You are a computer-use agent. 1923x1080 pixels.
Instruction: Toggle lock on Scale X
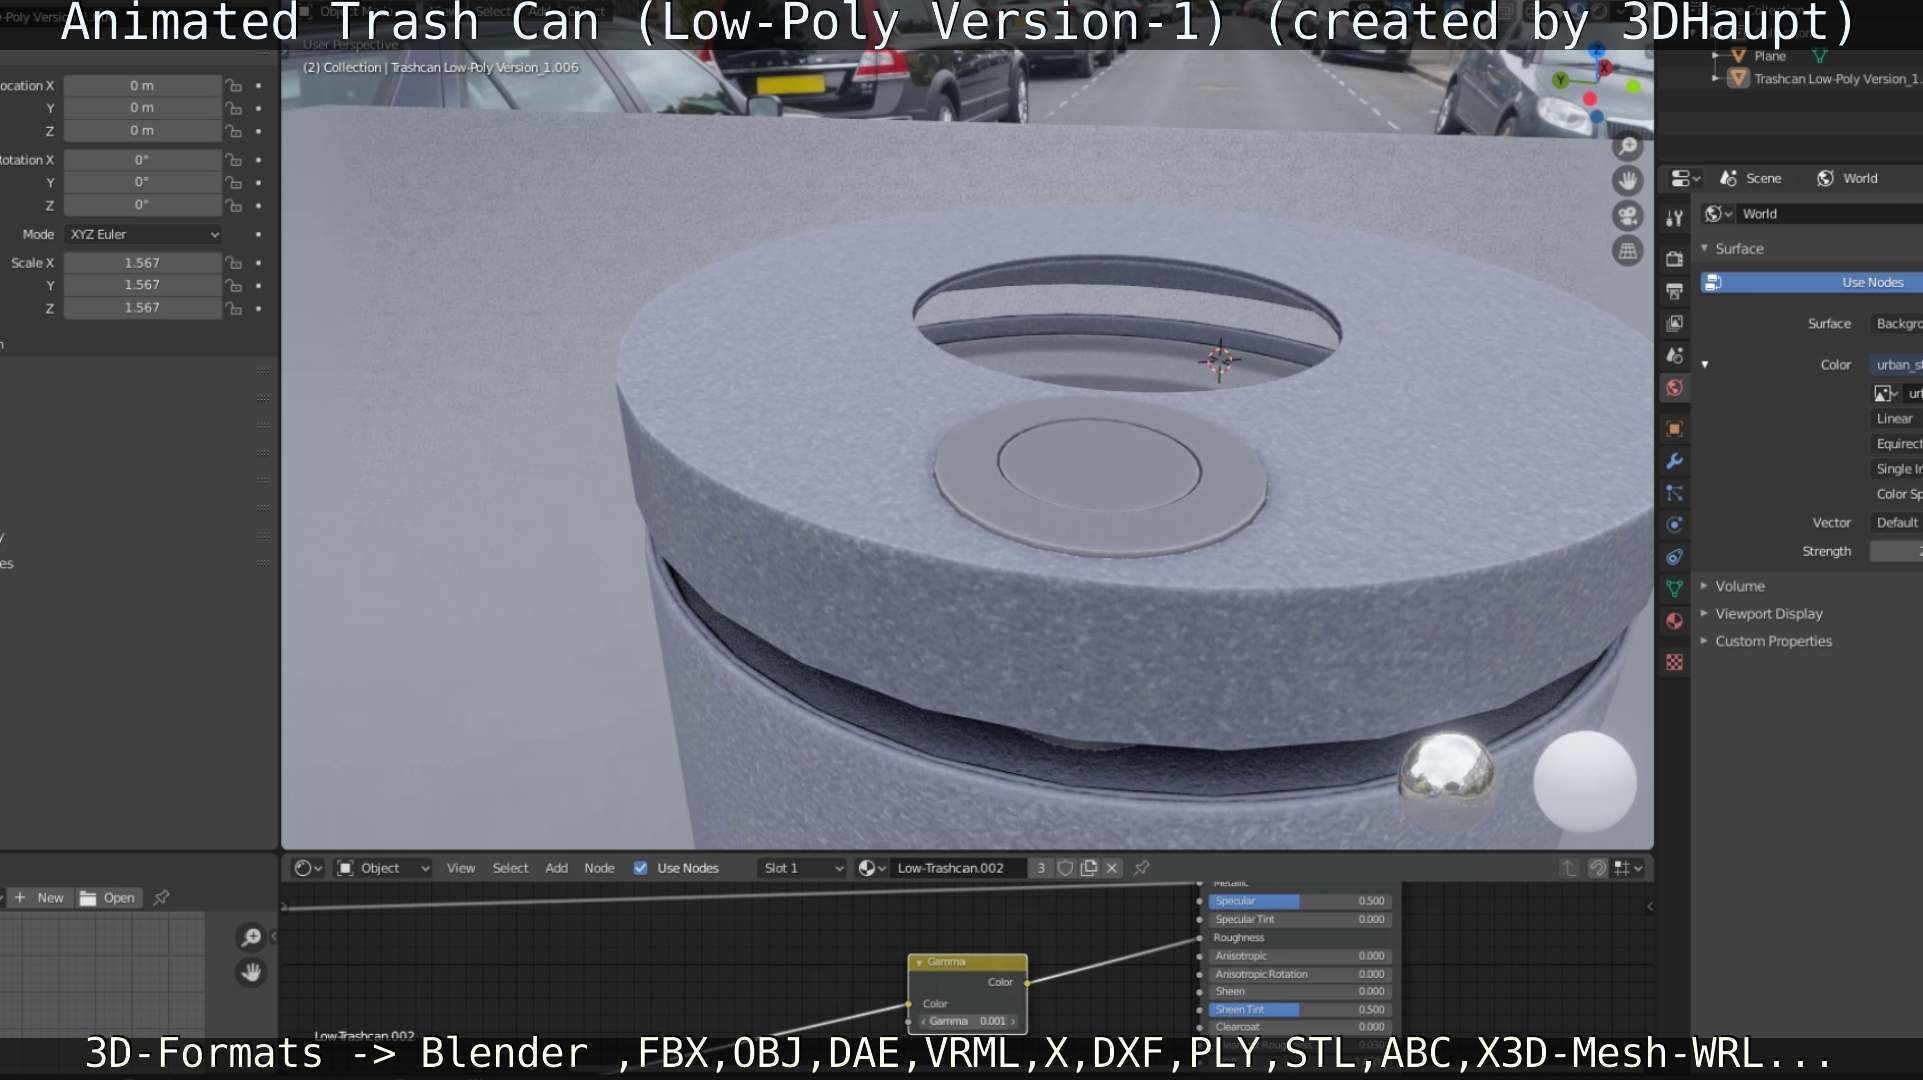tap(233, 263)
